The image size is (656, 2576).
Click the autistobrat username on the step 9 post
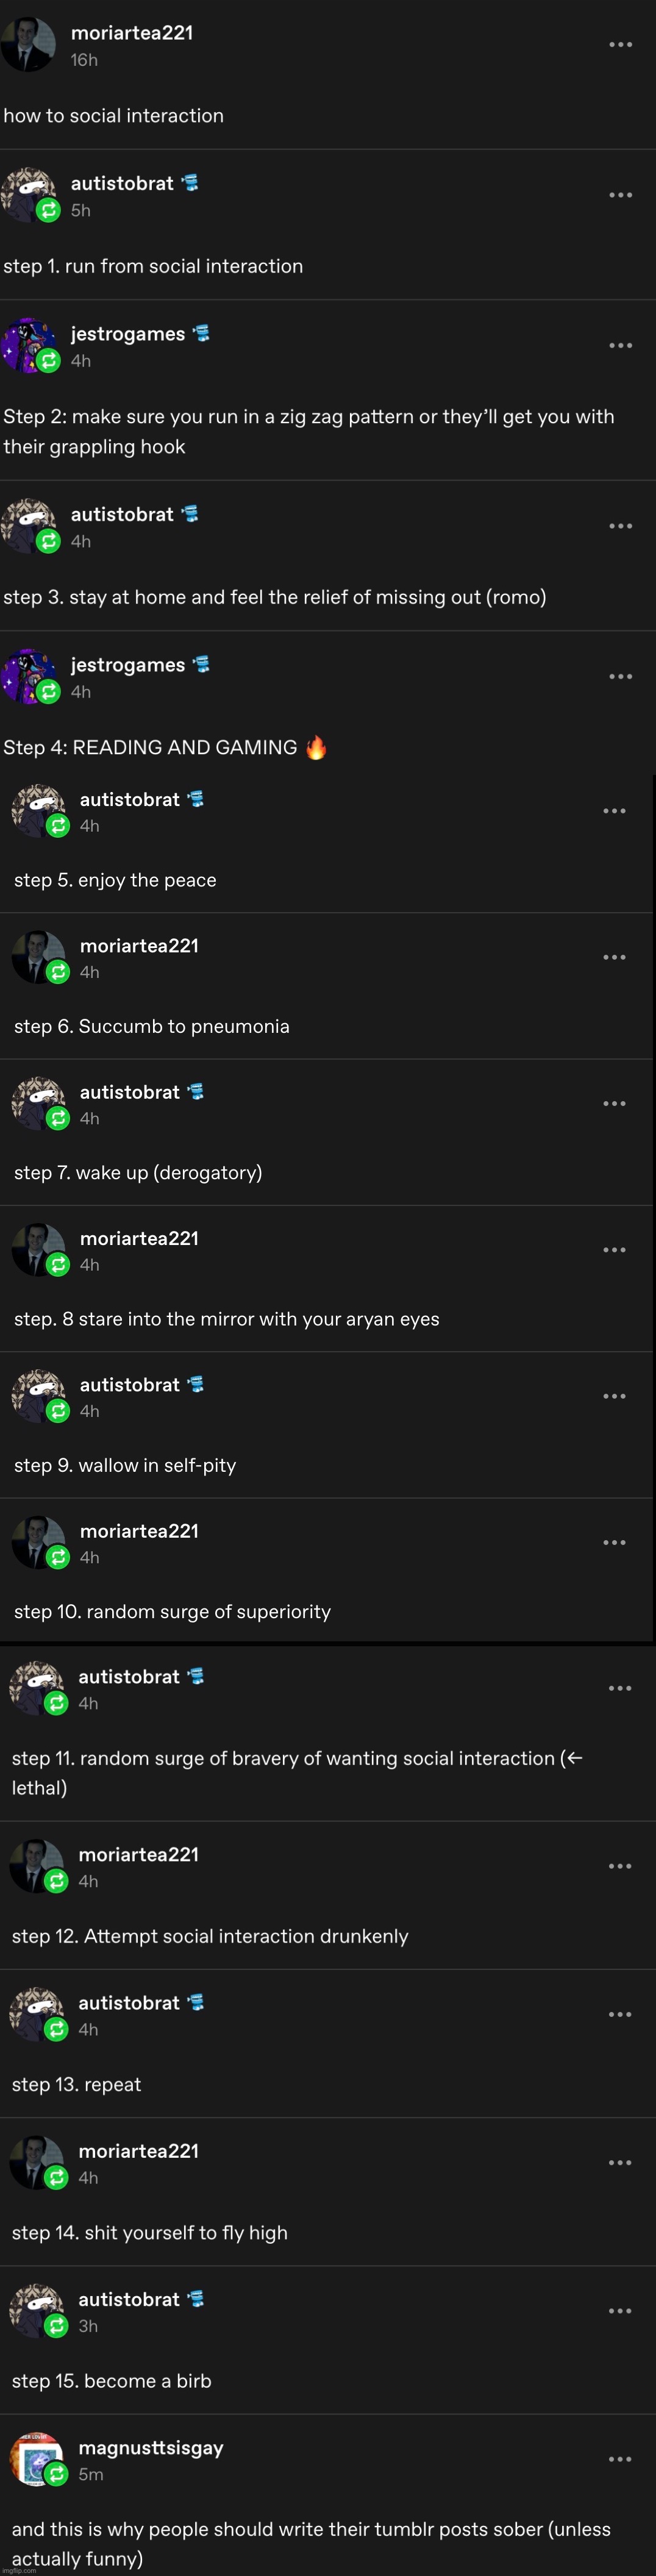click(129, 1385)
